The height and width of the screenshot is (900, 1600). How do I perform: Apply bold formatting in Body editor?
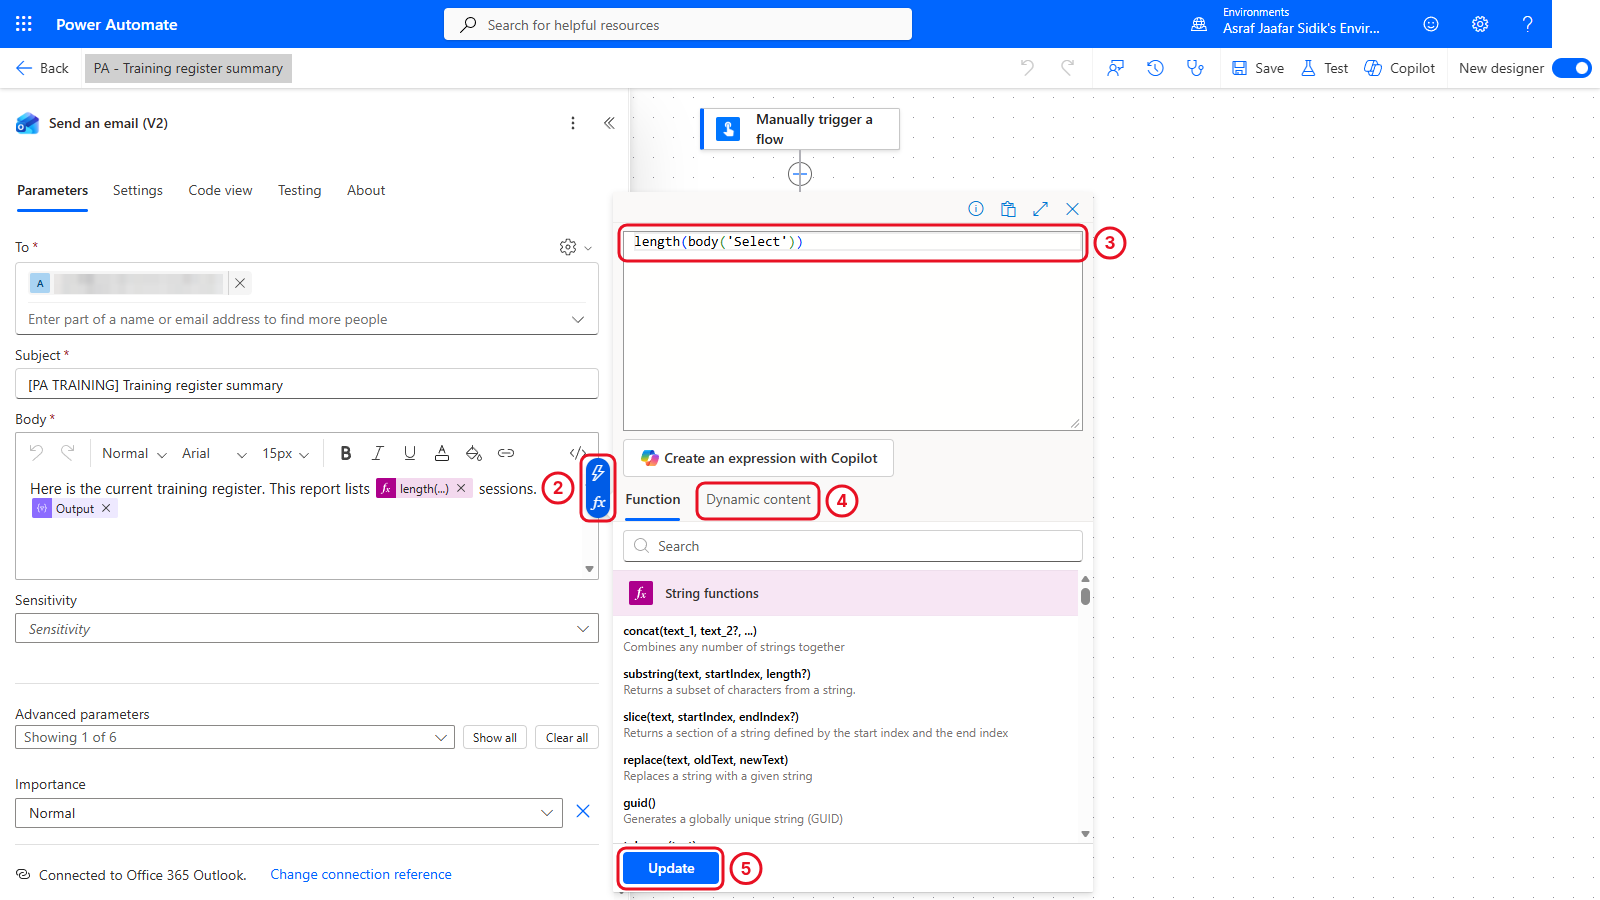click(x=346, y=453)
